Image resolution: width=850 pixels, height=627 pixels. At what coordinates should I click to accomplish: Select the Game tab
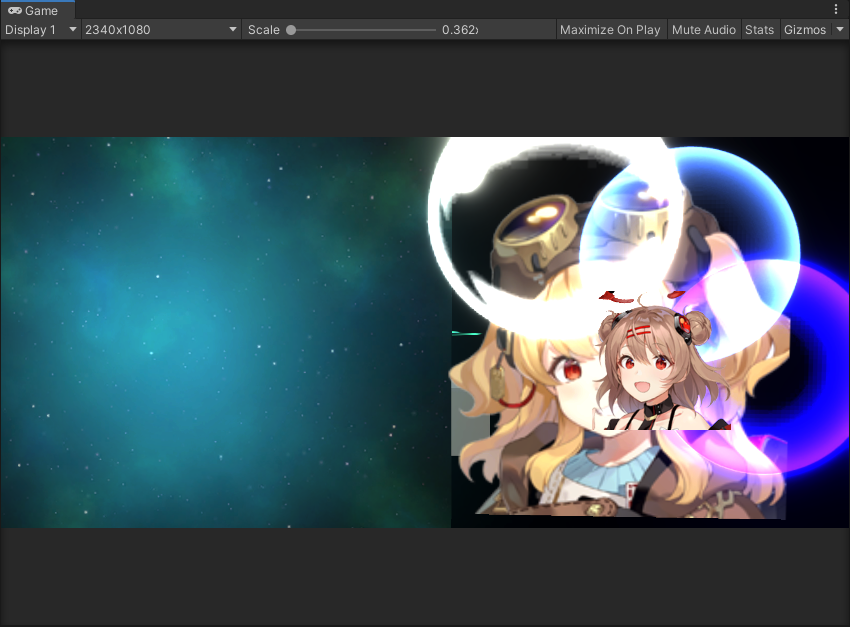(40, 10)
